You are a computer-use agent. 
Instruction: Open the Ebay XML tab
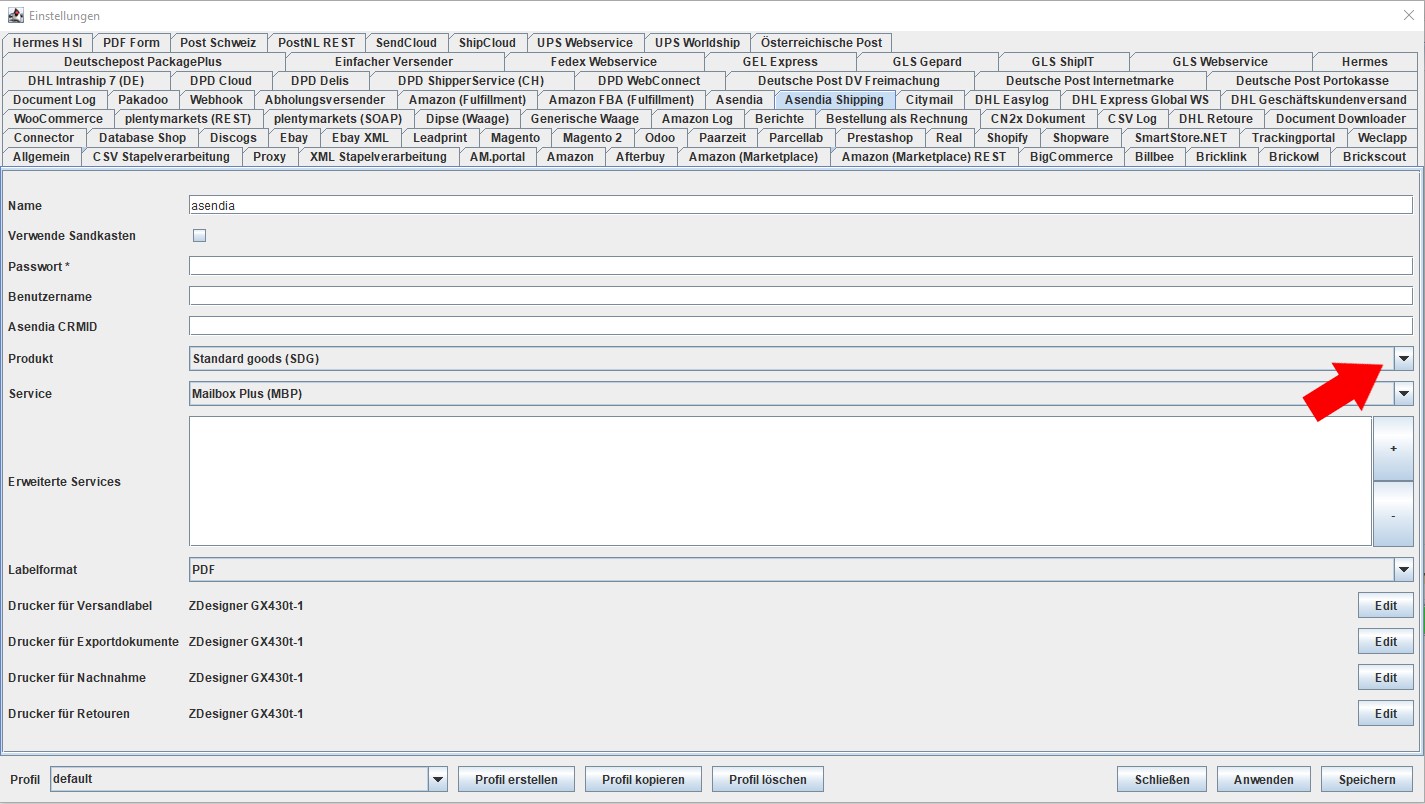coord(360,138)
